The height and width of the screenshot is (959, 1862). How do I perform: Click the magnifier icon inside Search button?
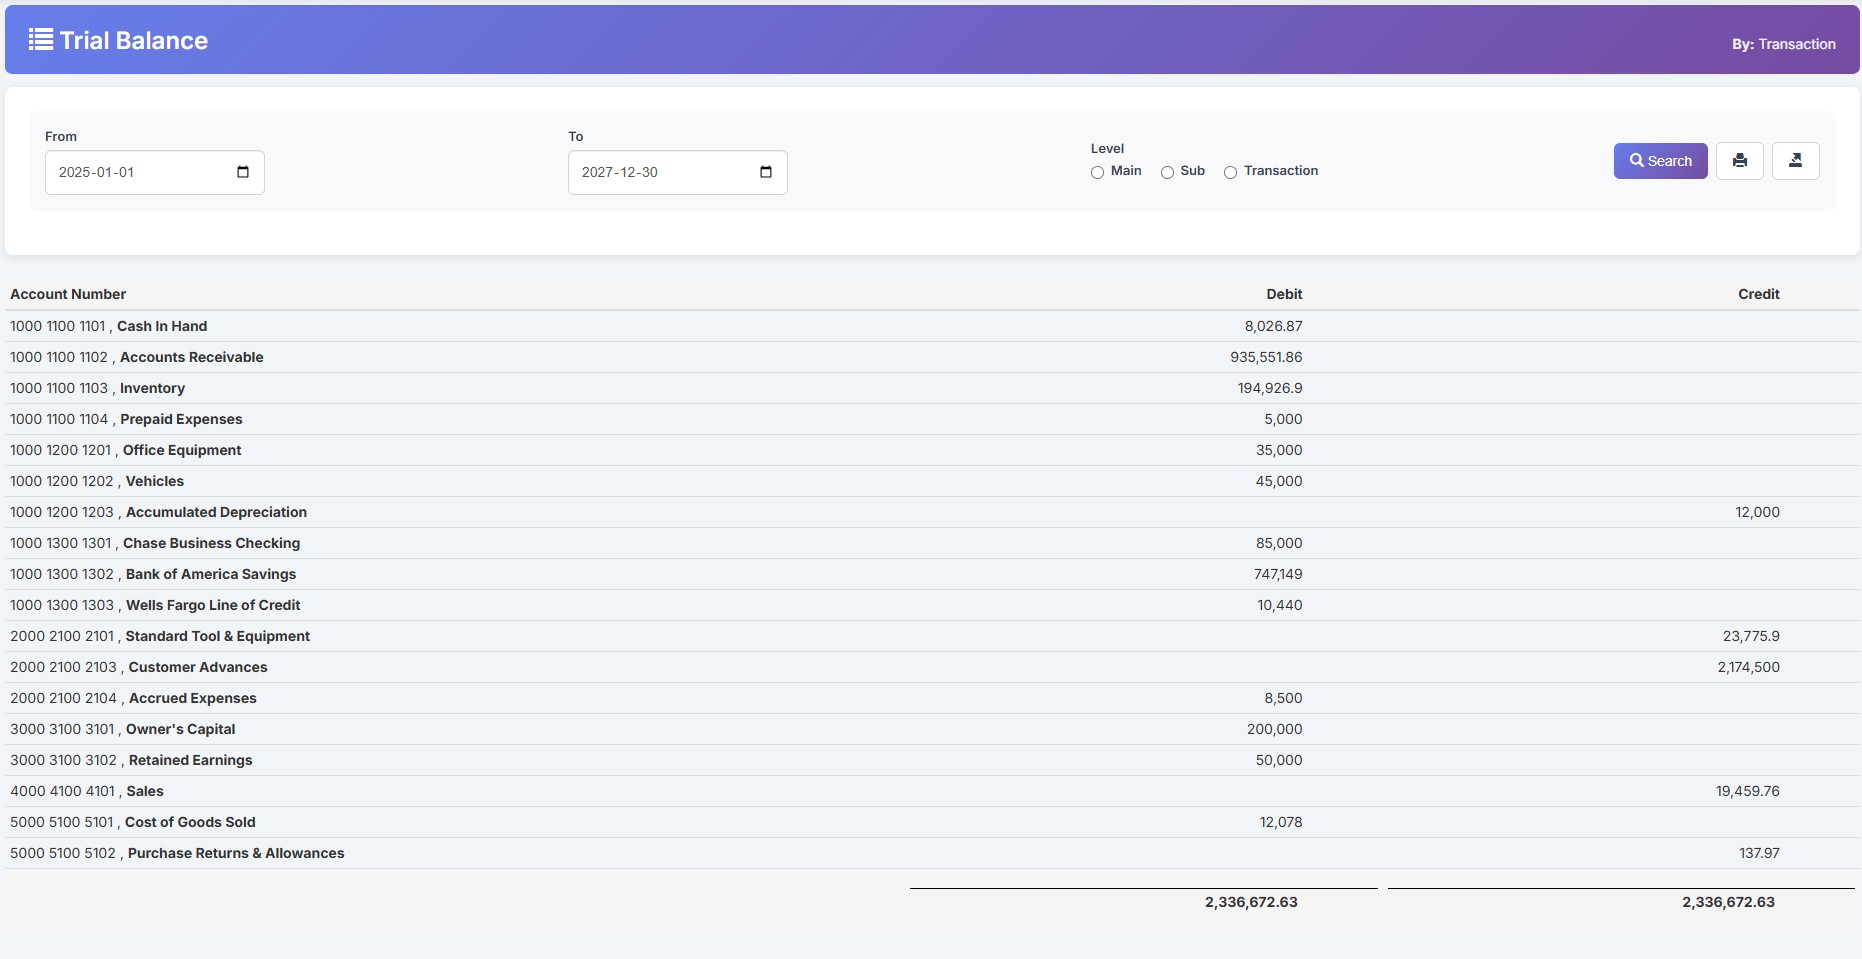point(1637,161)
